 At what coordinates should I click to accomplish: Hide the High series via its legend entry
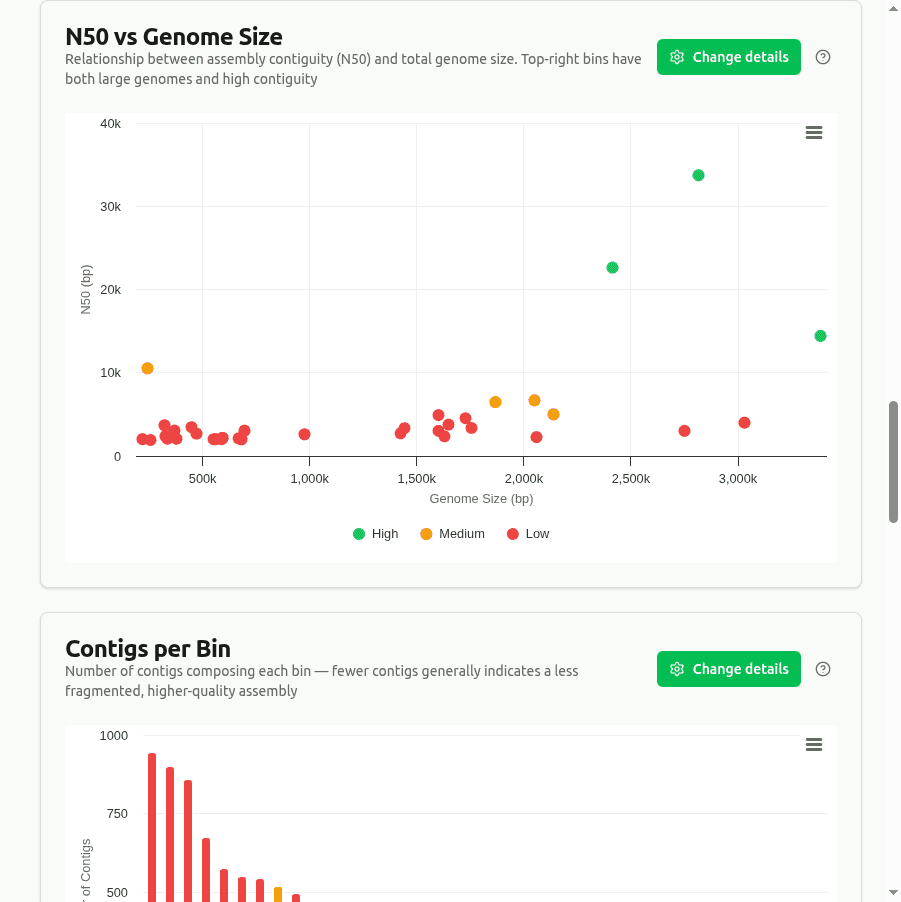[375, 533]
